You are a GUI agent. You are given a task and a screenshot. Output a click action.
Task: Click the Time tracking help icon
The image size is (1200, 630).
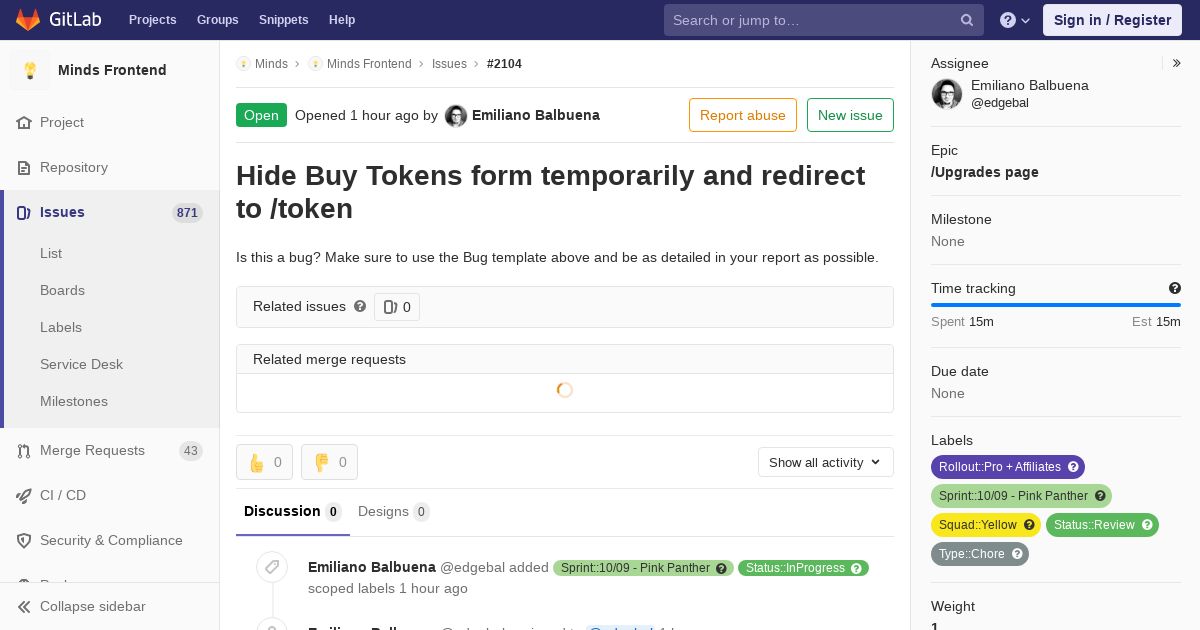pyautogui.click(x=1175, y=288)
